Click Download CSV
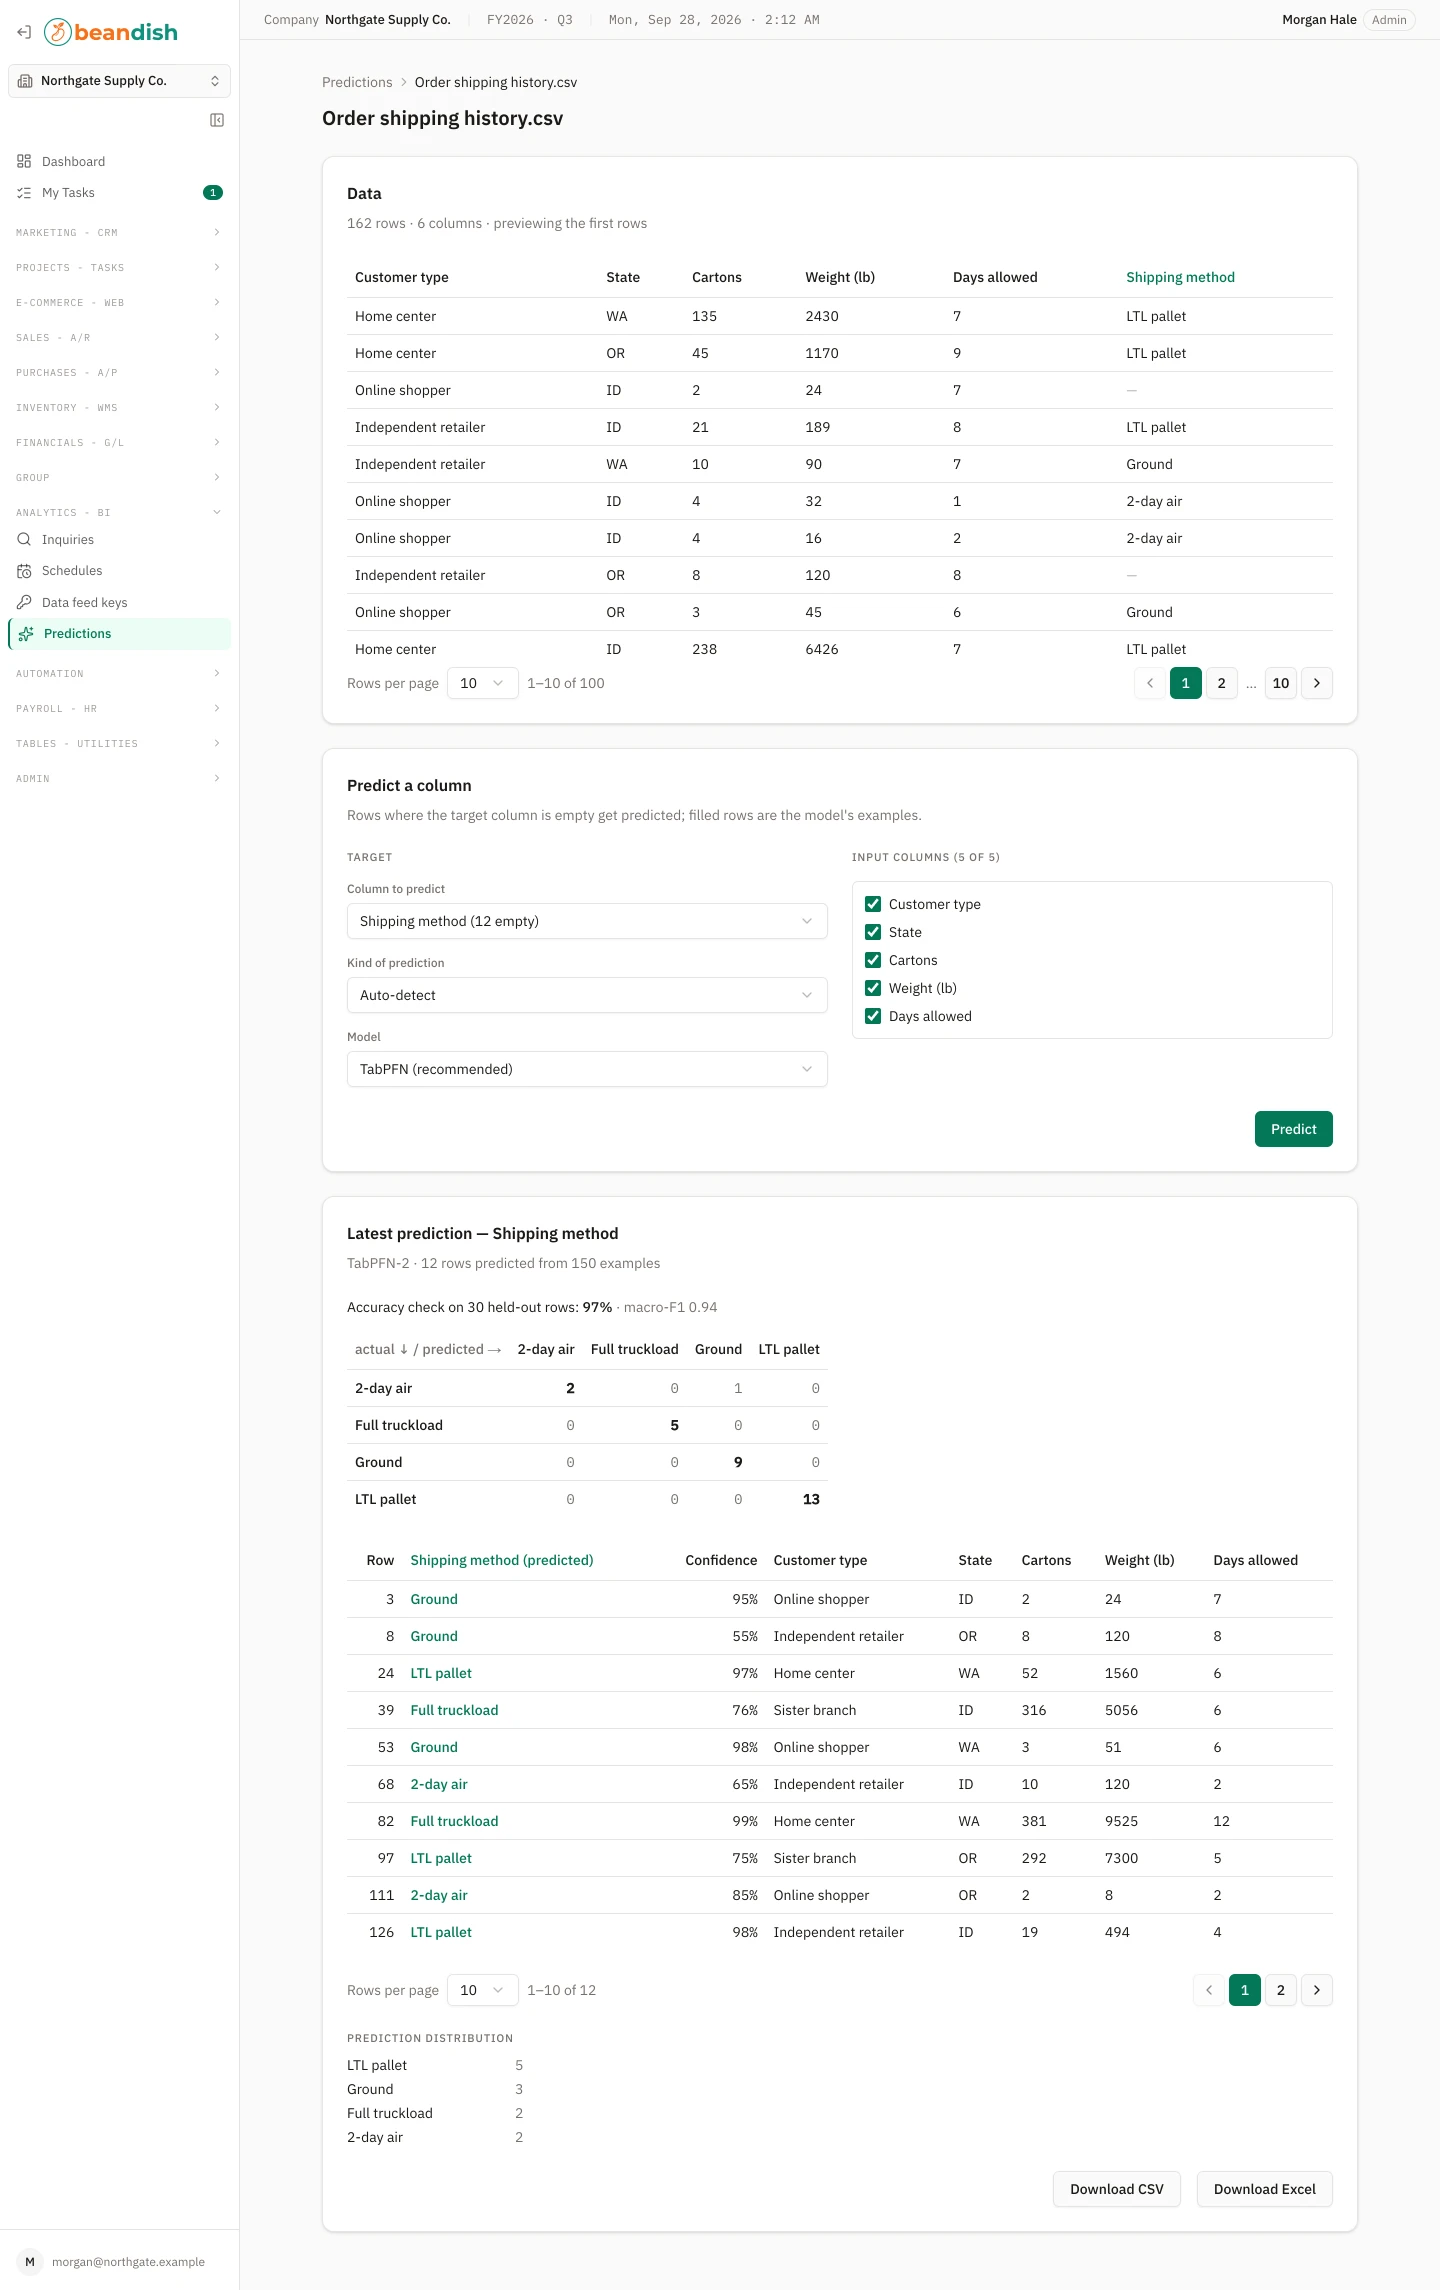The image size is (1440, 2290). pyautogui.click(x=1117, y=2189)
